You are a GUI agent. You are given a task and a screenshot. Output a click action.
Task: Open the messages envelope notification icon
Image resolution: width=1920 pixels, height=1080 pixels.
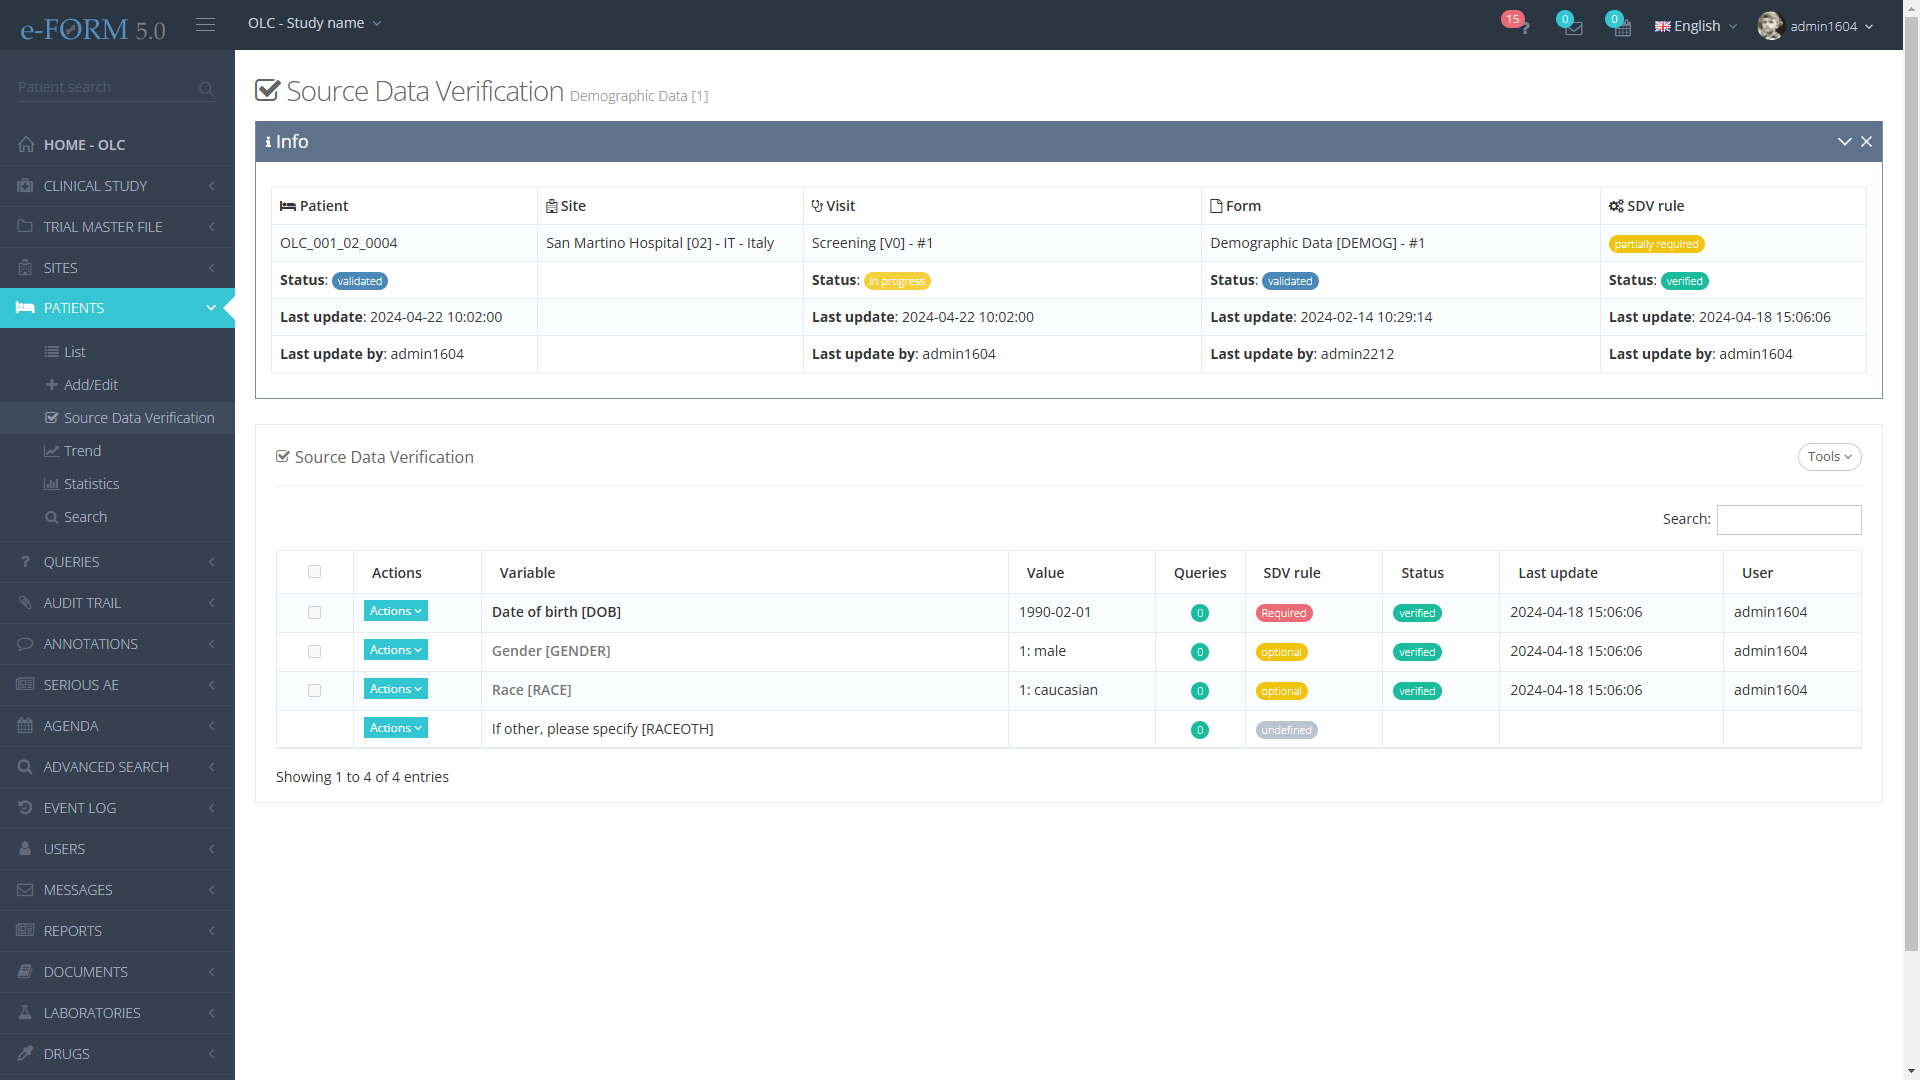click(x=1573, y=27)
